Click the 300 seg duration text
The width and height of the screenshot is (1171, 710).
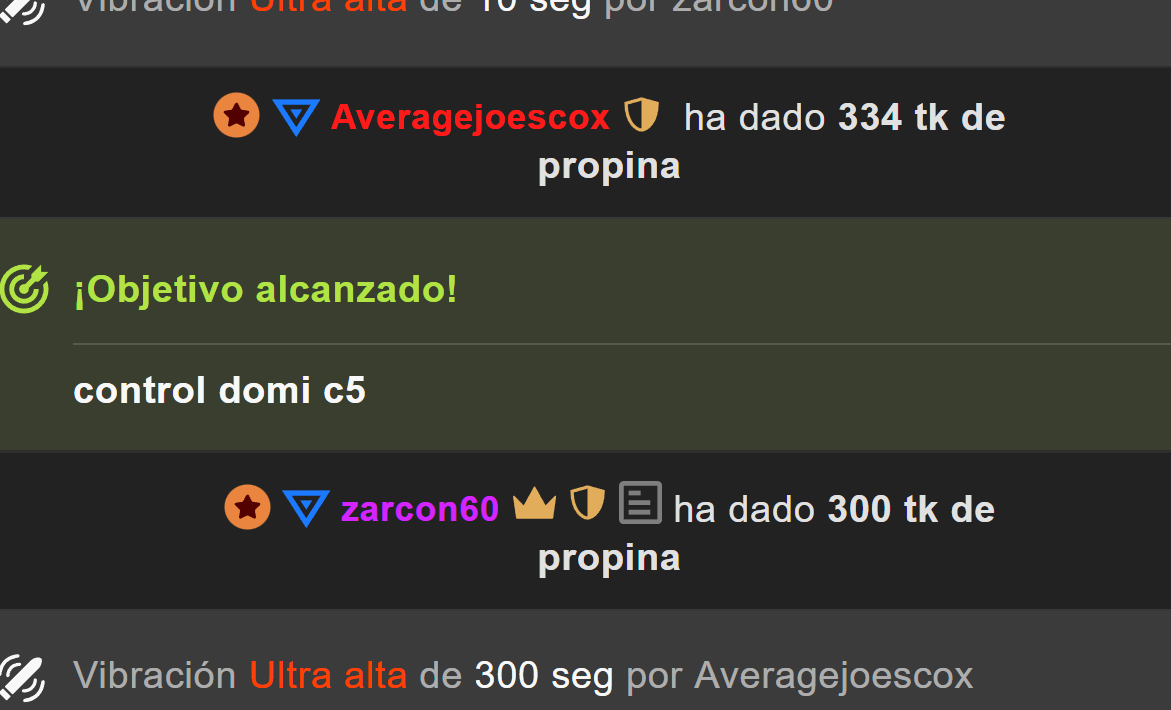point(544,676)
